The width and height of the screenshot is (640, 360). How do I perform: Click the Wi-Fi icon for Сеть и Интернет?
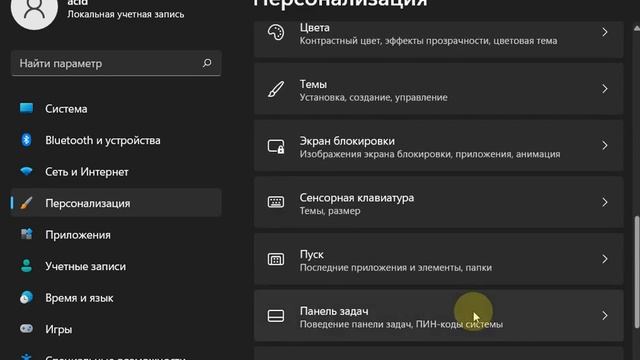pyautogui.click(x=27, y=171)
